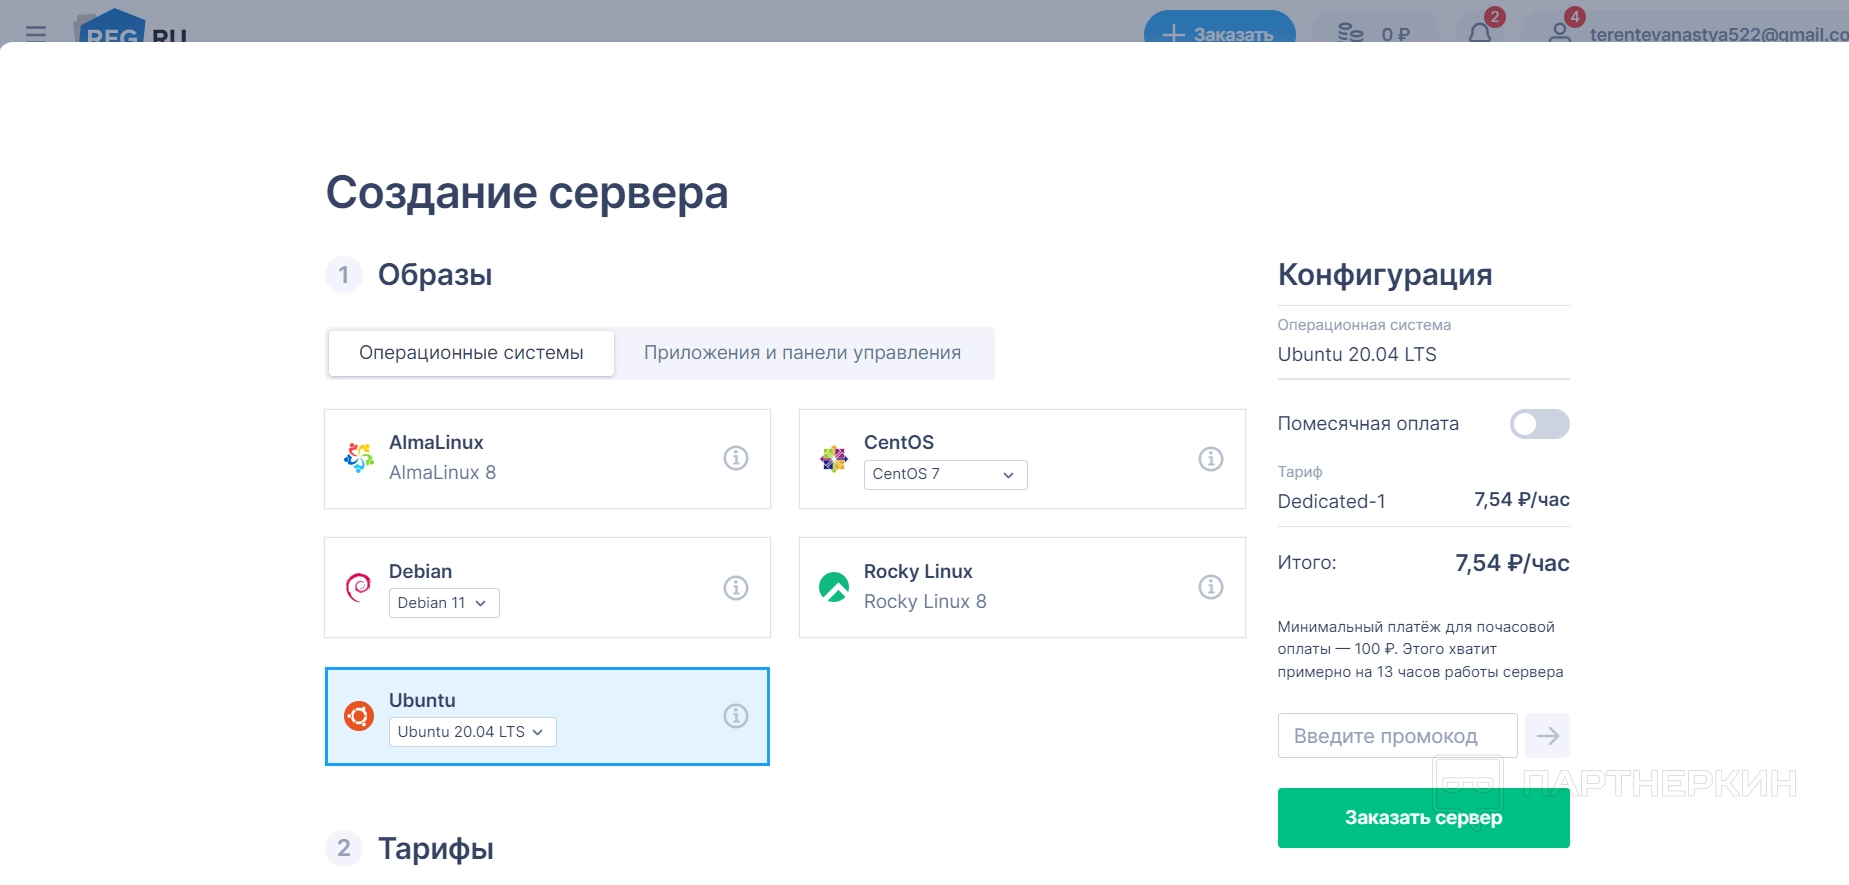1849x885 pixels.
Task: Show Debian image info icon
Action: pyautogui.click(x=736, y=588)
